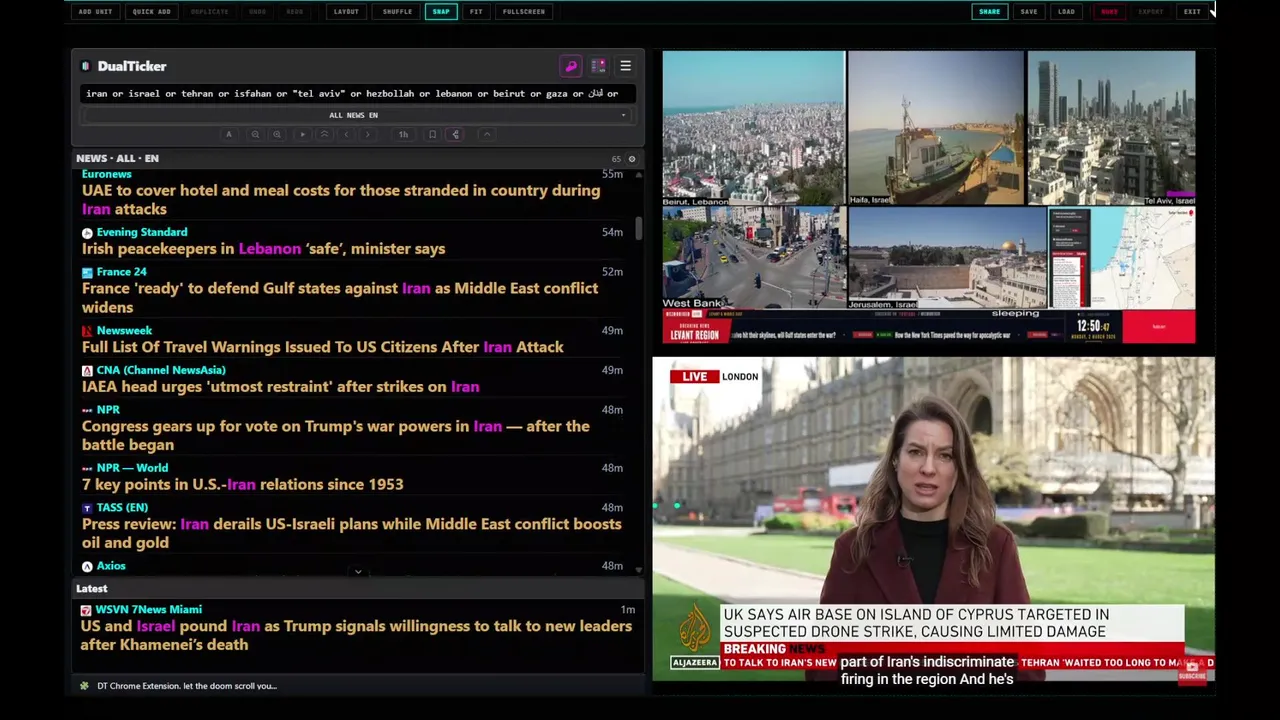Toggle the FIT button in top toolbar
The height and width of the screenshot is (720, 1280).
point(476,12)
